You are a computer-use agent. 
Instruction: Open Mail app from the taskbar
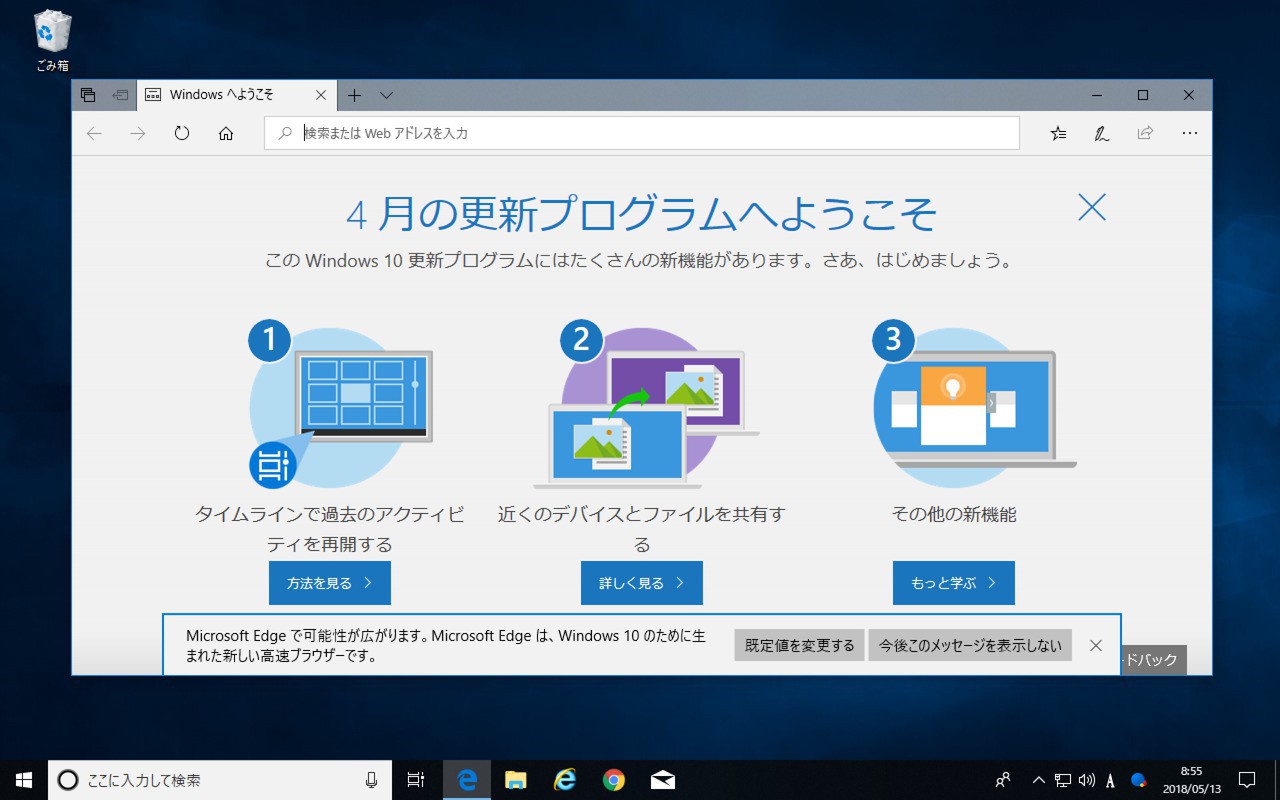662,780
